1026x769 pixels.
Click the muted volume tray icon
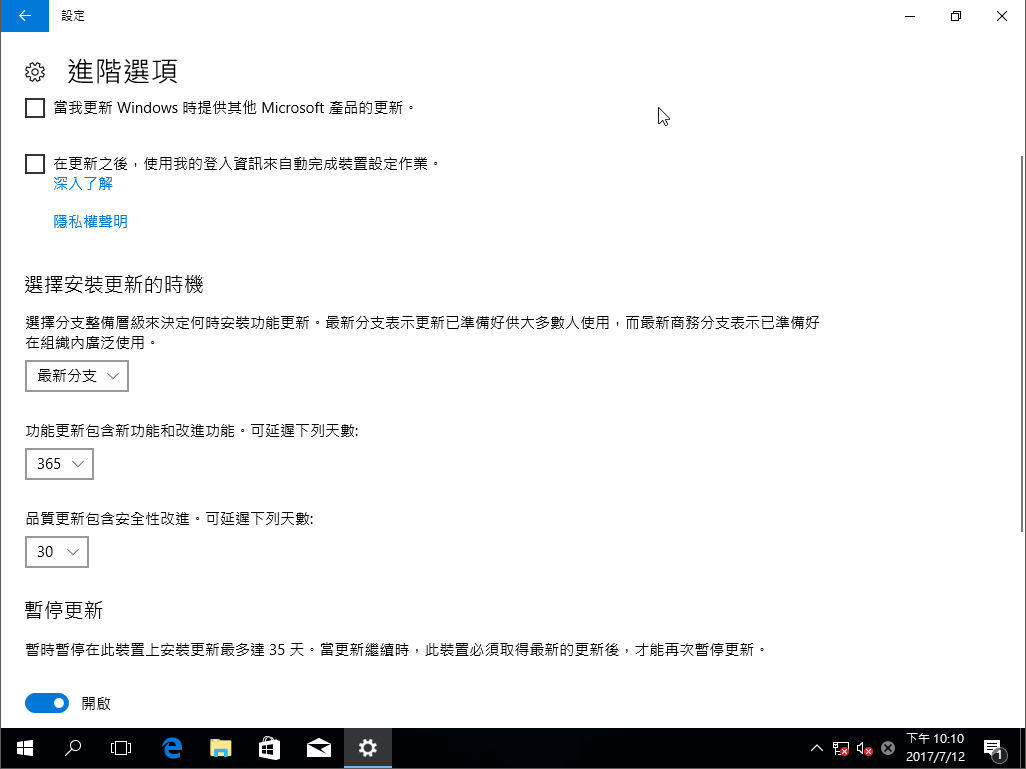864,748
